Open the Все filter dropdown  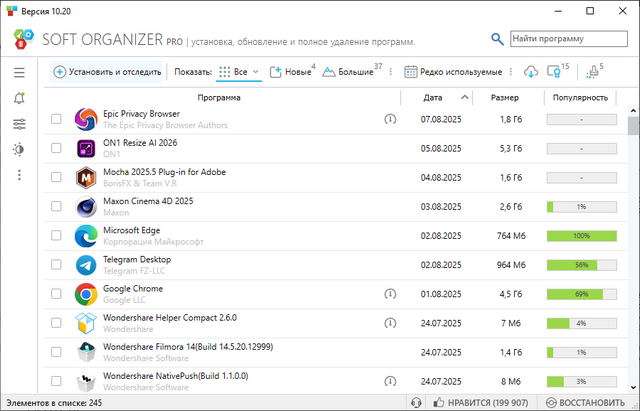click(x=239, y=72)
